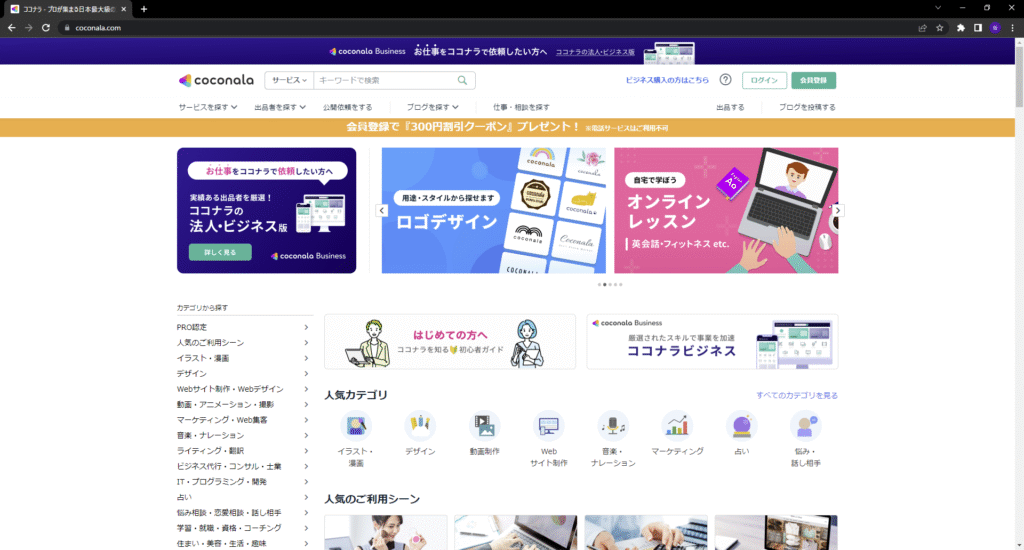Open the browser profile avatar
The height and width of the screenshot is (550, 1024).
(x=995, y=28)
